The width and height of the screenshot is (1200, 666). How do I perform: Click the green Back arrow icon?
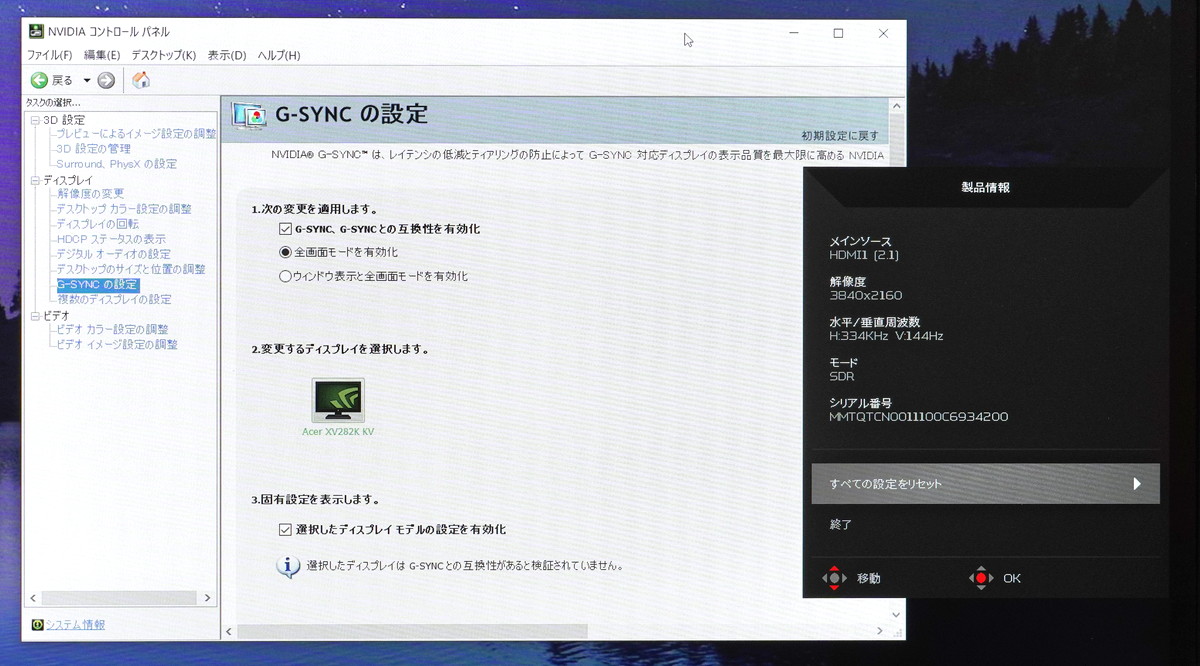click(x=39, y=80)
